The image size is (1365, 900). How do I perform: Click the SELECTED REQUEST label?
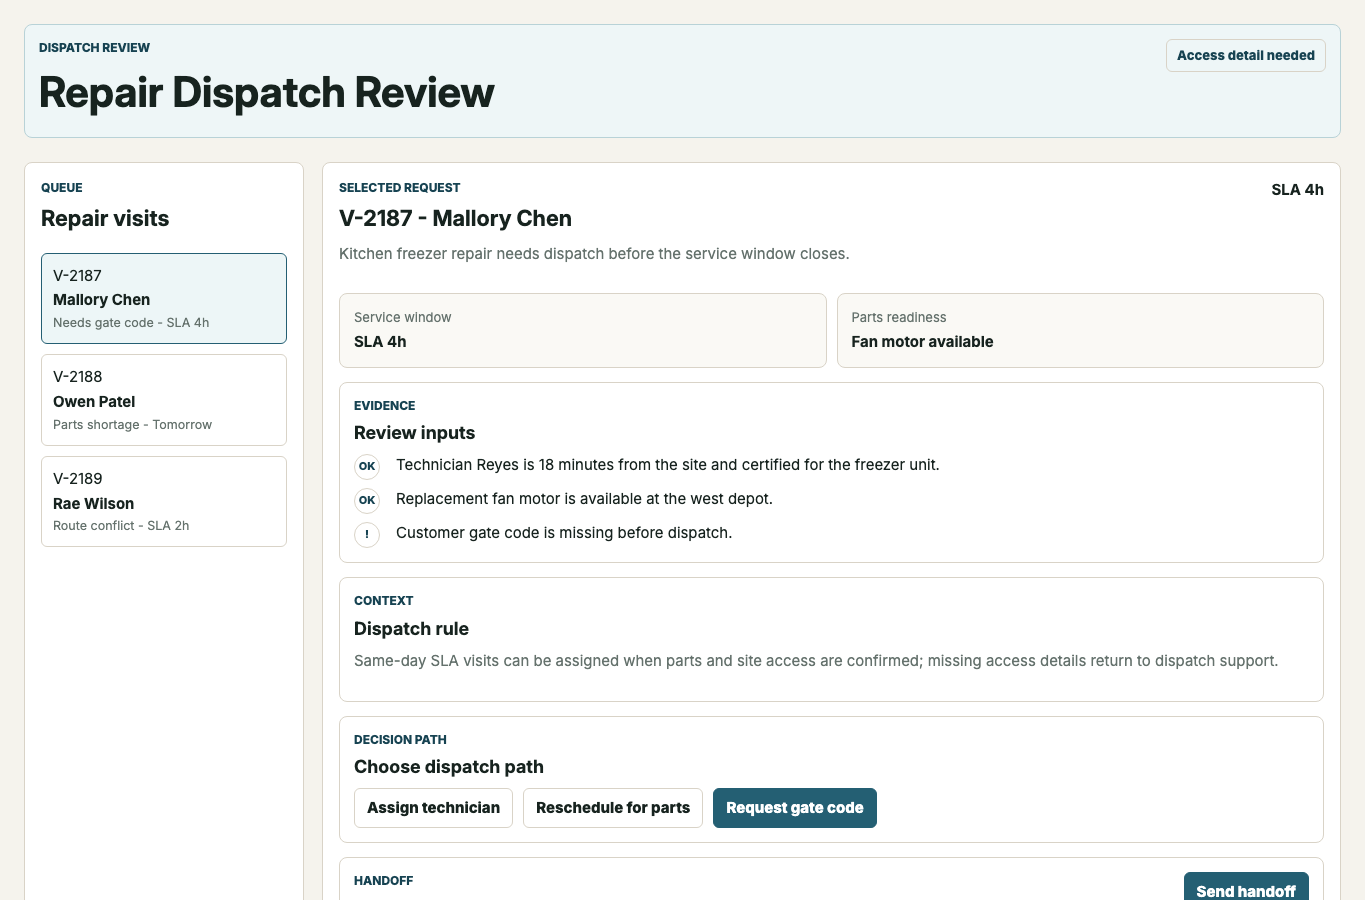[x=399, y=188]
